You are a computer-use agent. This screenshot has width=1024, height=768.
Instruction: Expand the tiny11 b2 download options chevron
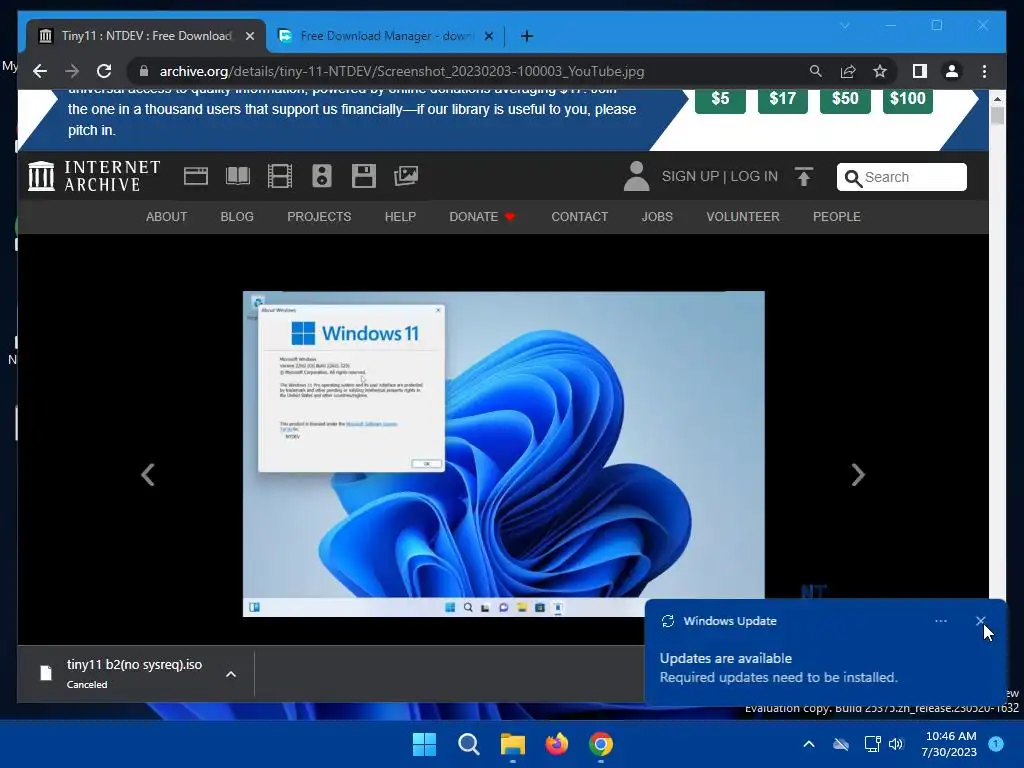point(231,674)
